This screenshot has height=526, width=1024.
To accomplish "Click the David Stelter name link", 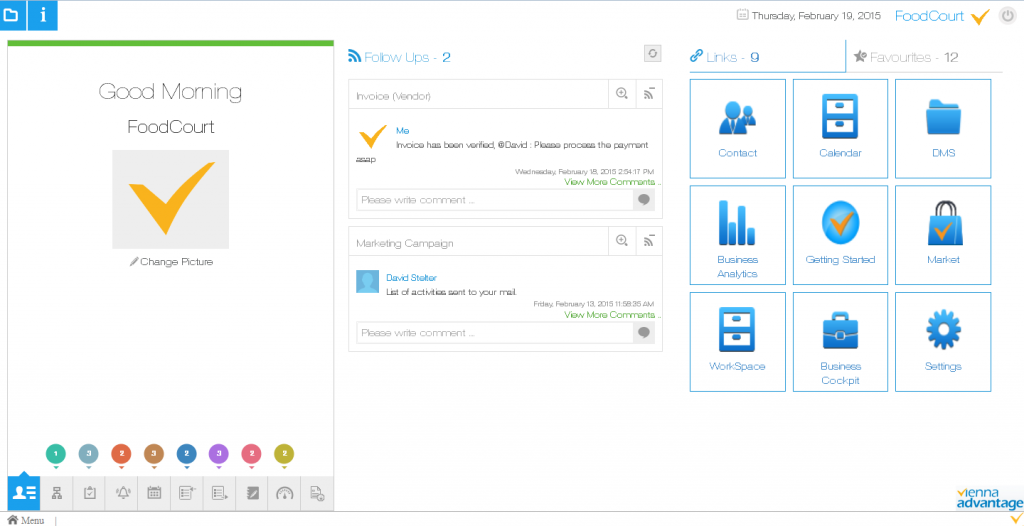I will pyautogui.click(x=411, y=278).
